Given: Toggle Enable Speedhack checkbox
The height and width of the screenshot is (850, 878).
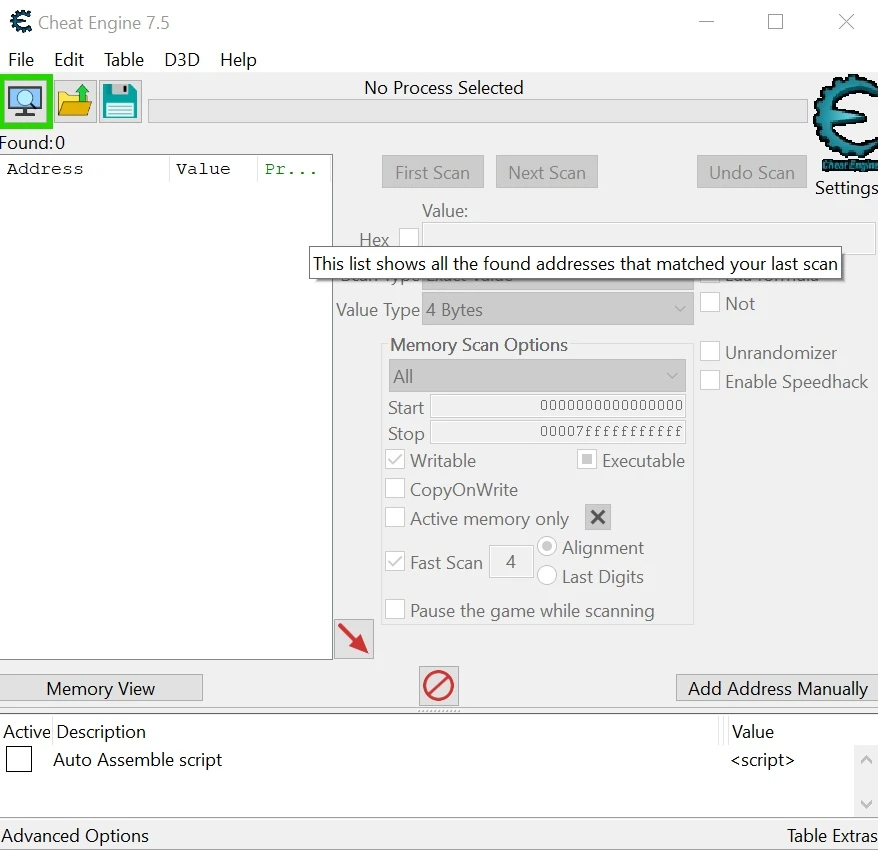Looking at the screenshot, I should [710, 380].
